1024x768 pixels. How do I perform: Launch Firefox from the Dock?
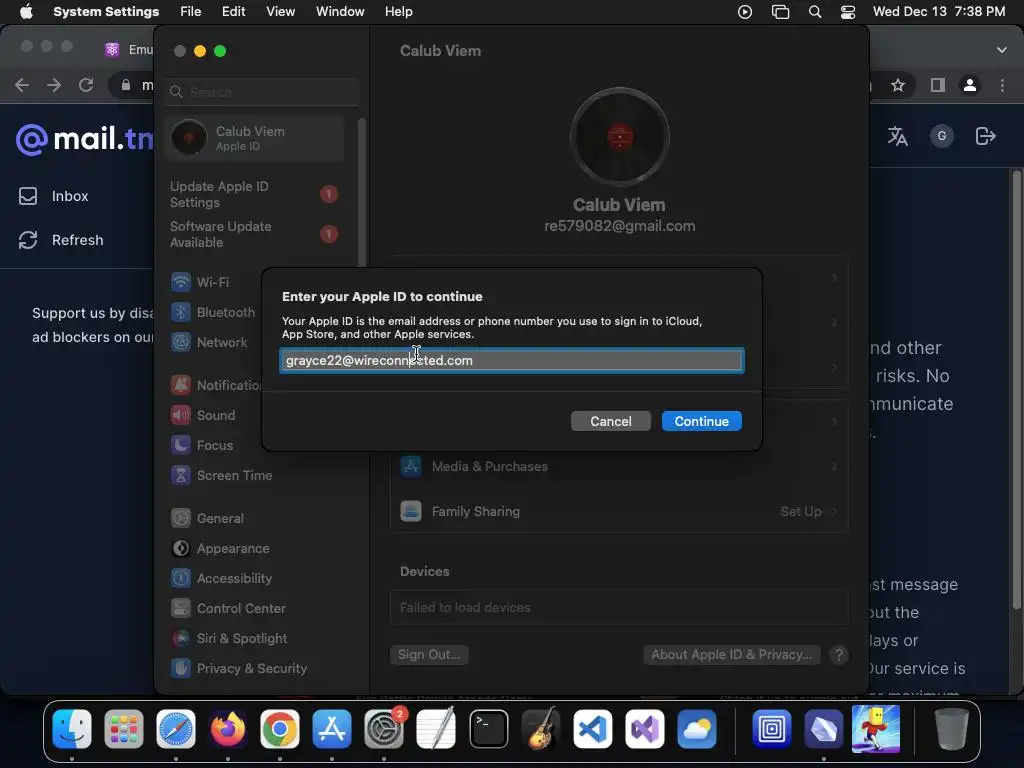pos(228,728)
